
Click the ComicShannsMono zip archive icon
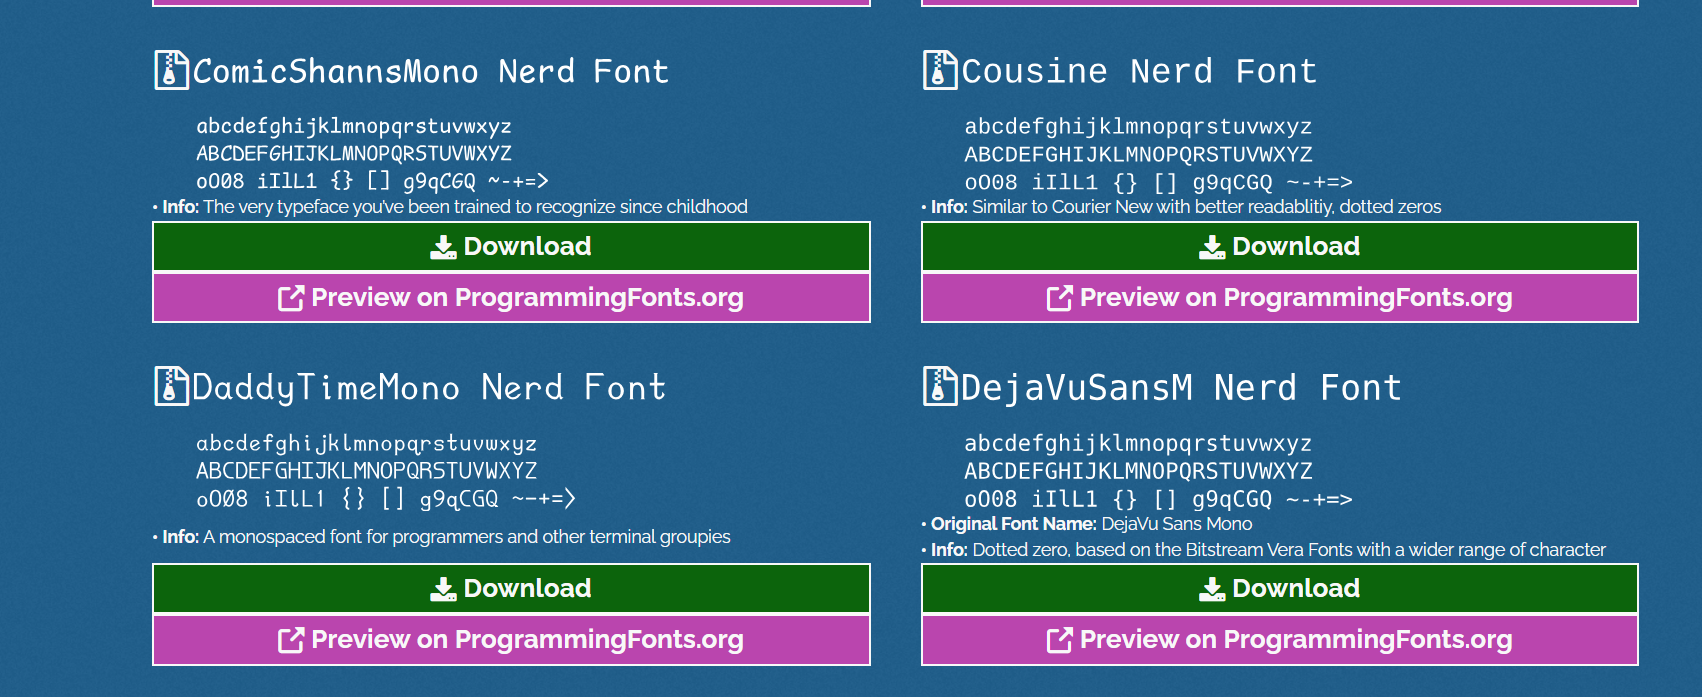click(x=171, y=70)
